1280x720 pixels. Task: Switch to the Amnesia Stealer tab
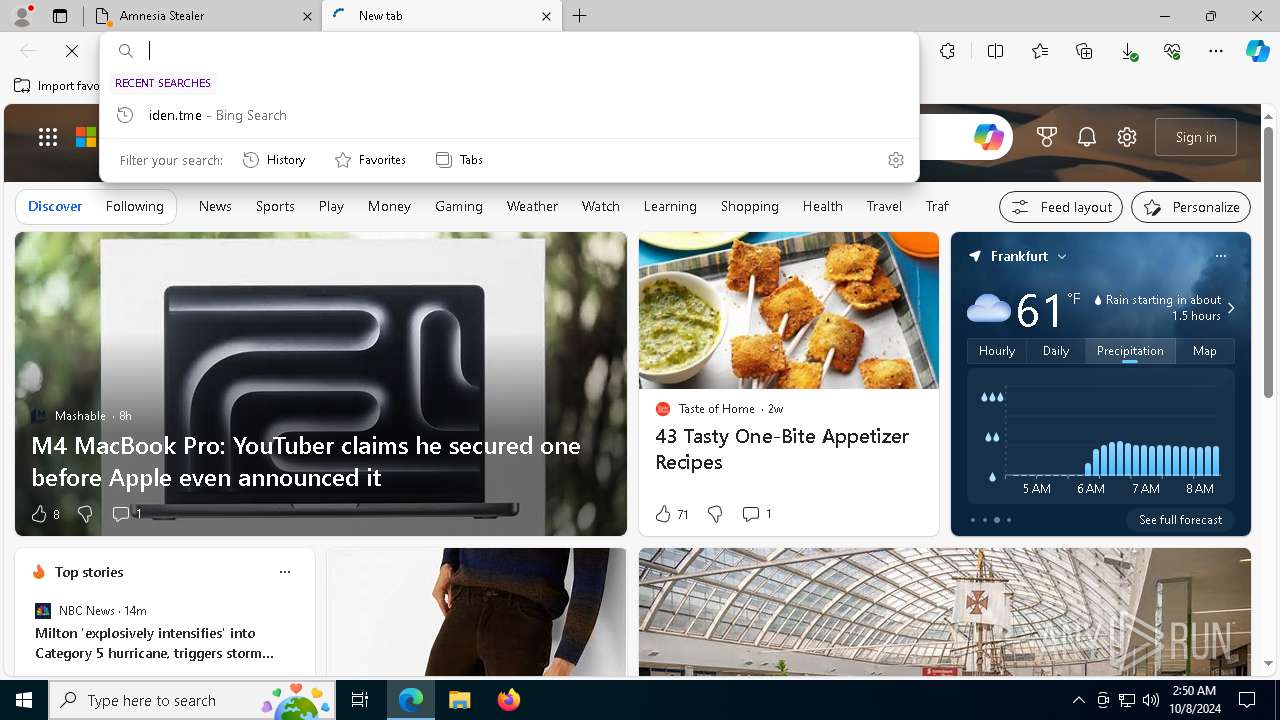click(204, 16)
